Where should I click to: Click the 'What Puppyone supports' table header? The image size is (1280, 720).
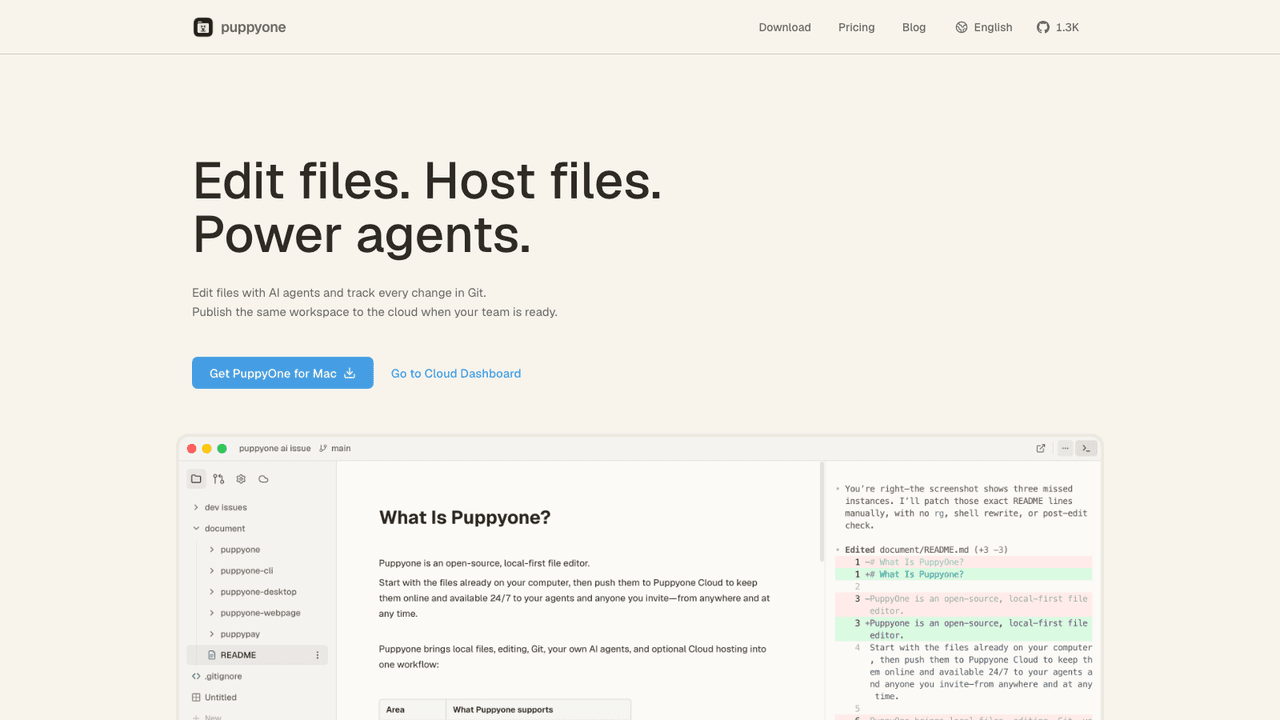pos(538,709)
